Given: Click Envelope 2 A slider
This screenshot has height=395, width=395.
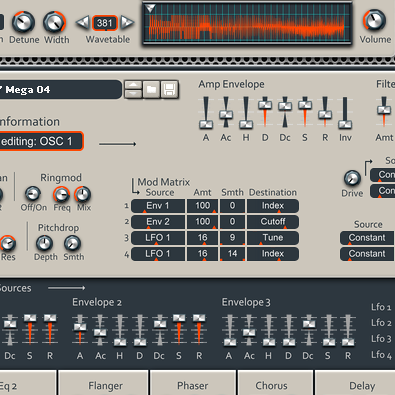Looking at the screenshot, I should tap(80, 330).
